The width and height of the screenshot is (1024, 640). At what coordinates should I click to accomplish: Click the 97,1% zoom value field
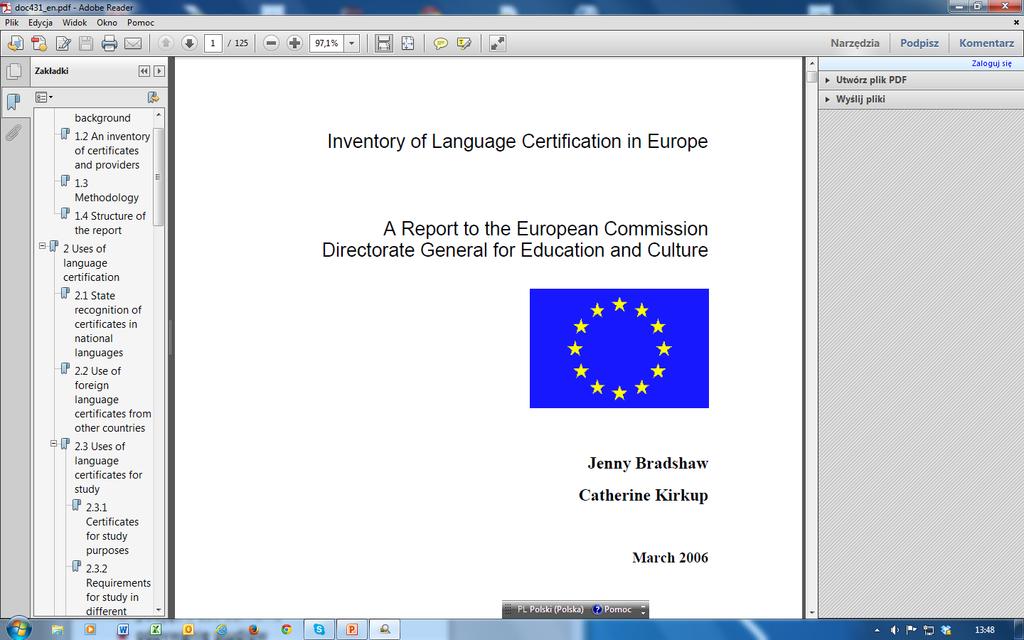pyautogui.click(x=327, y=43)
